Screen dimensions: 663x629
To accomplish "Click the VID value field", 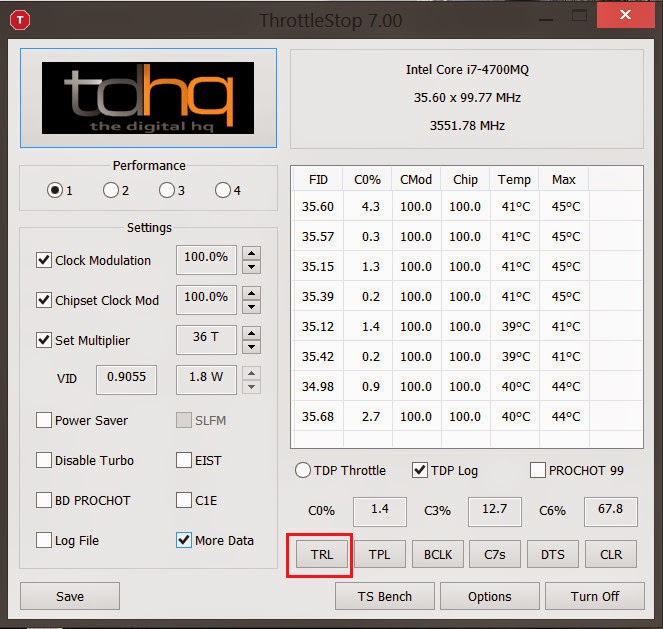I will coord(126,380).
